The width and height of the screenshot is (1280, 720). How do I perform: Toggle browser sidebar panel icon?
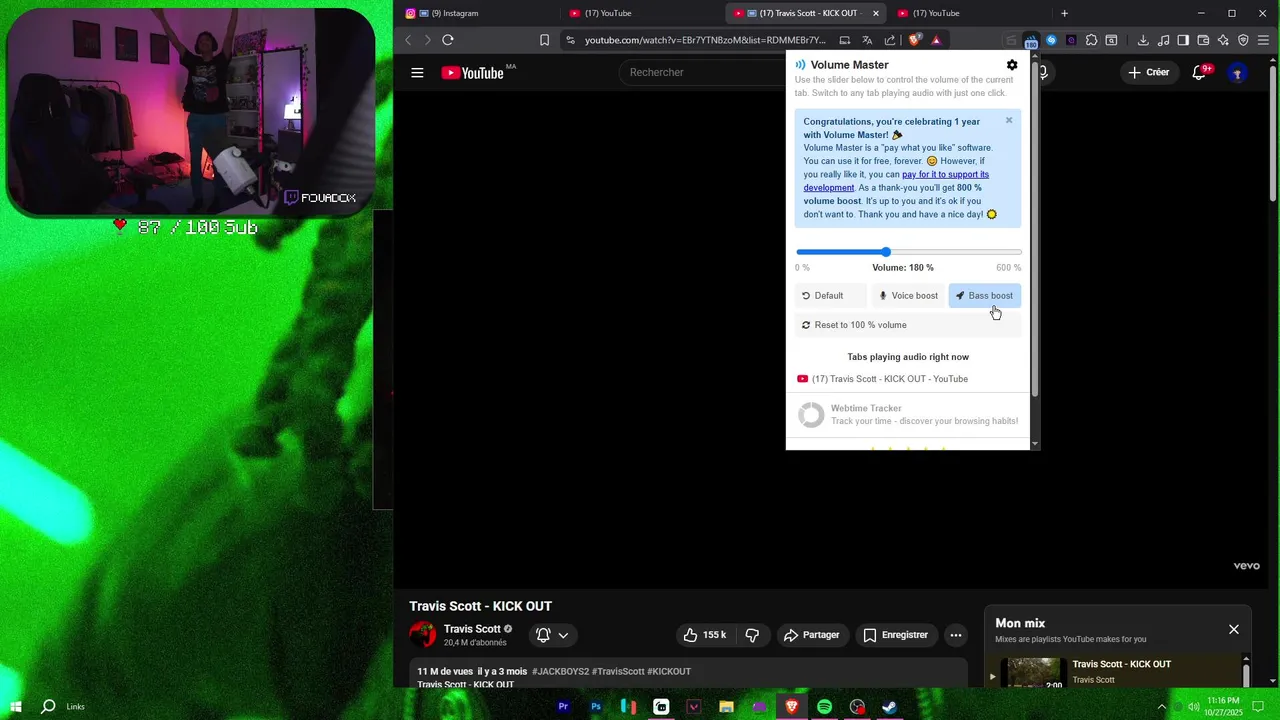click(1183, 41)
